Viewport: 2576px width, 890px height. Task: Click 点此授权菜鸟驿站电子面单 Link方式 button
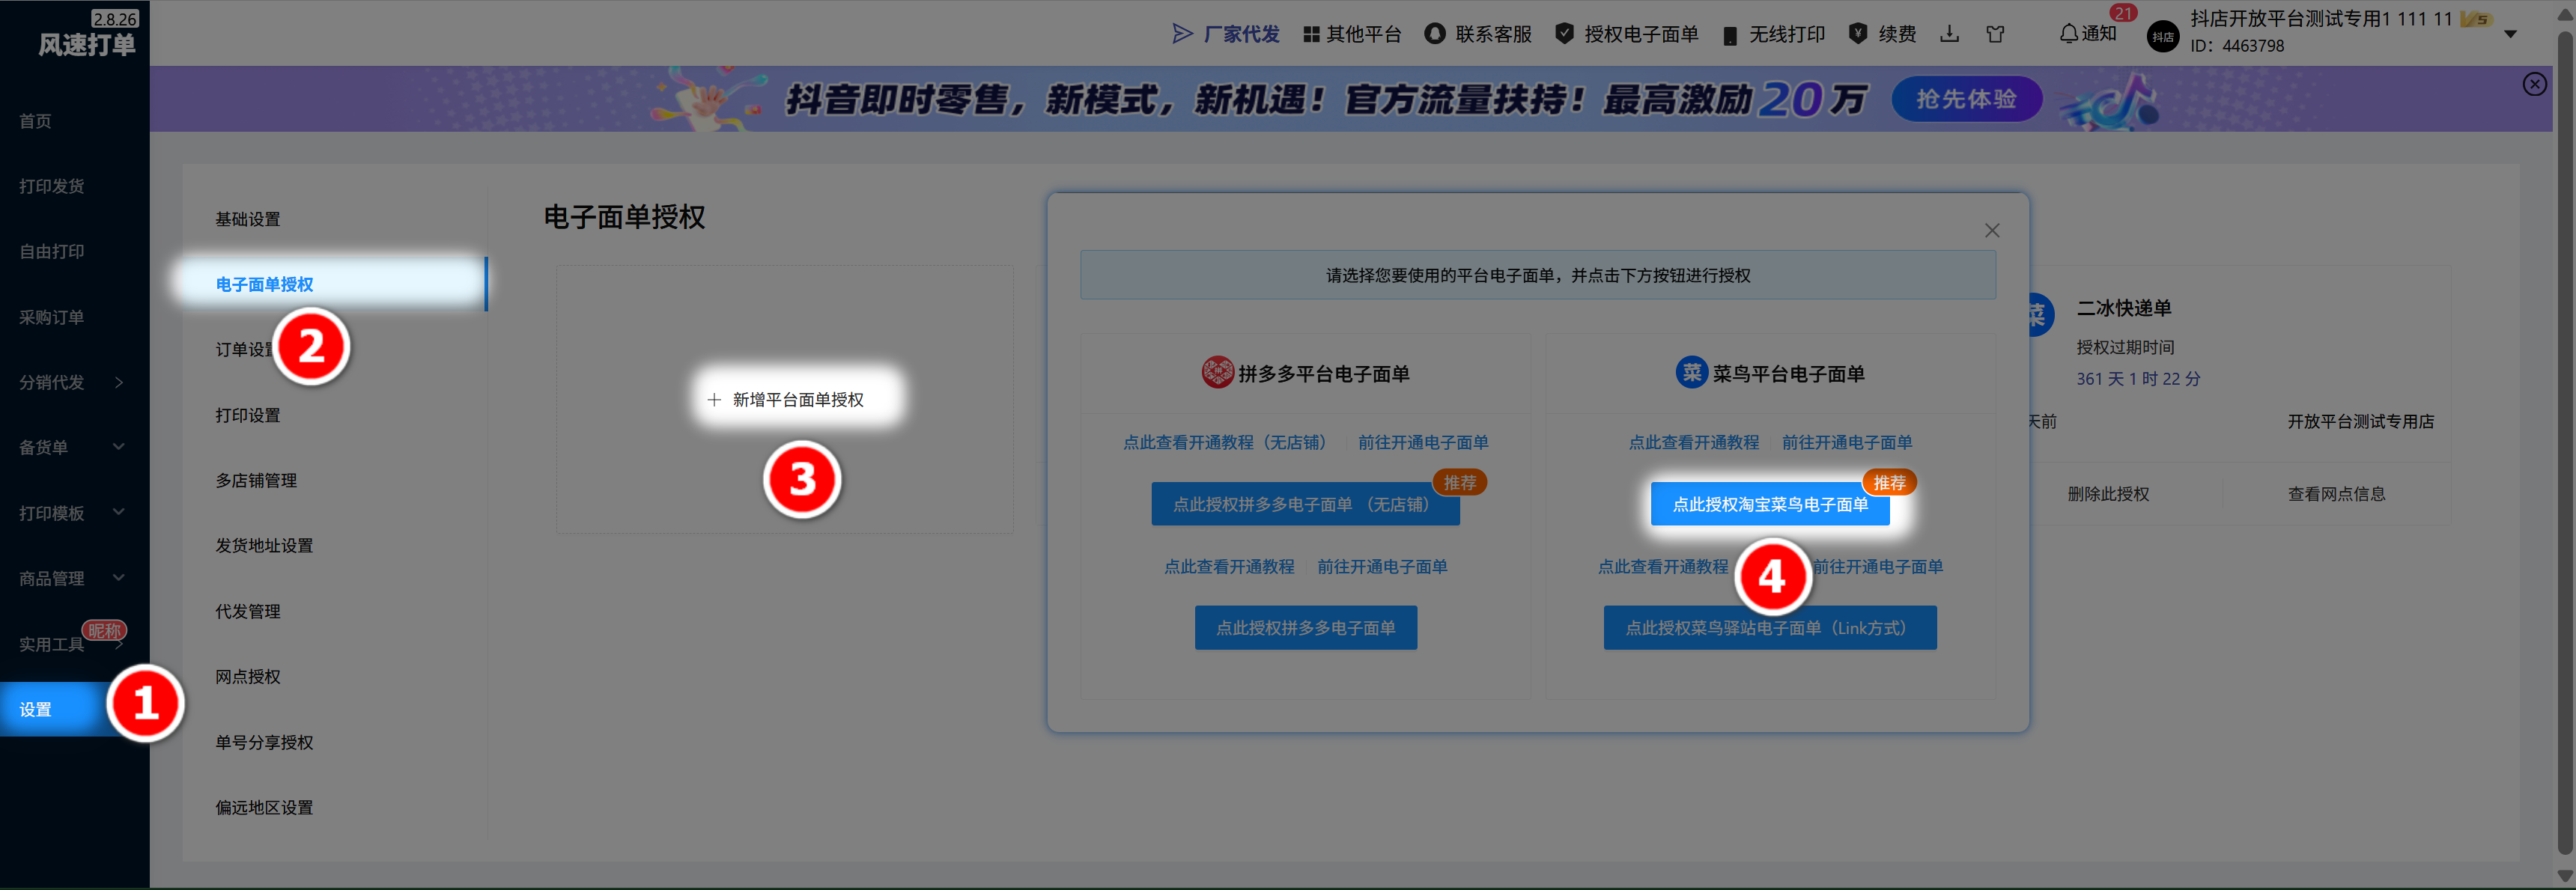tap(1769, 627)
